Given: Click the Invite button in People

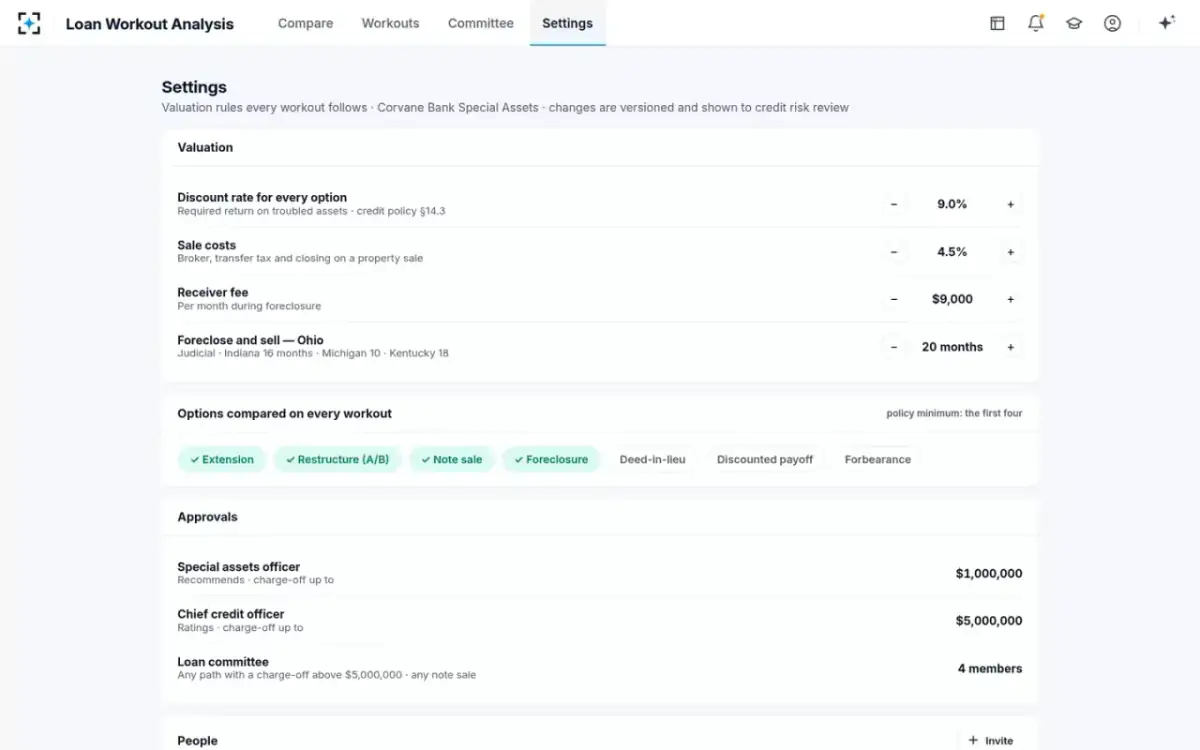Looking at the screenshot, I should pyautogui.click(x=991, y=741).
